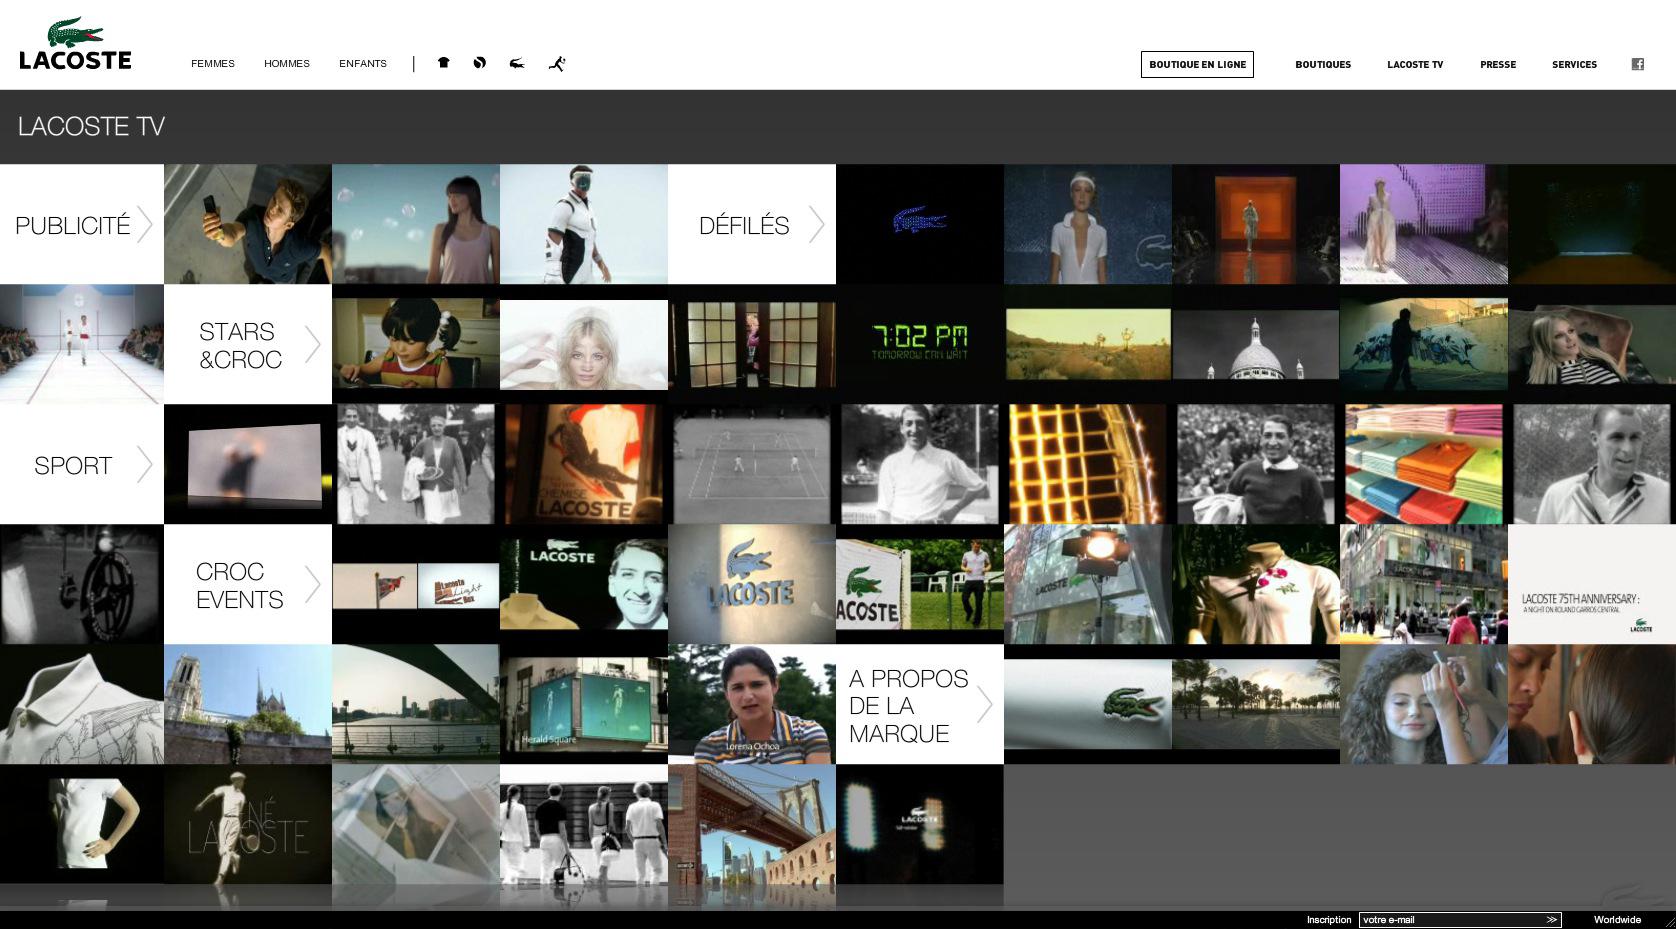Play the sketched white polo video
Screen dimensions: 1676x929
[x=82, y=704]
